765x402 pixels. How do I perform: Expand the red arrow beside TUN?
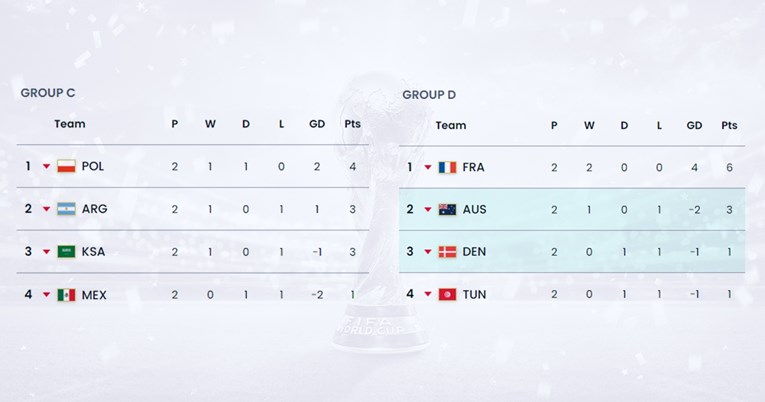pyautogui.click(x=428, y=294)
